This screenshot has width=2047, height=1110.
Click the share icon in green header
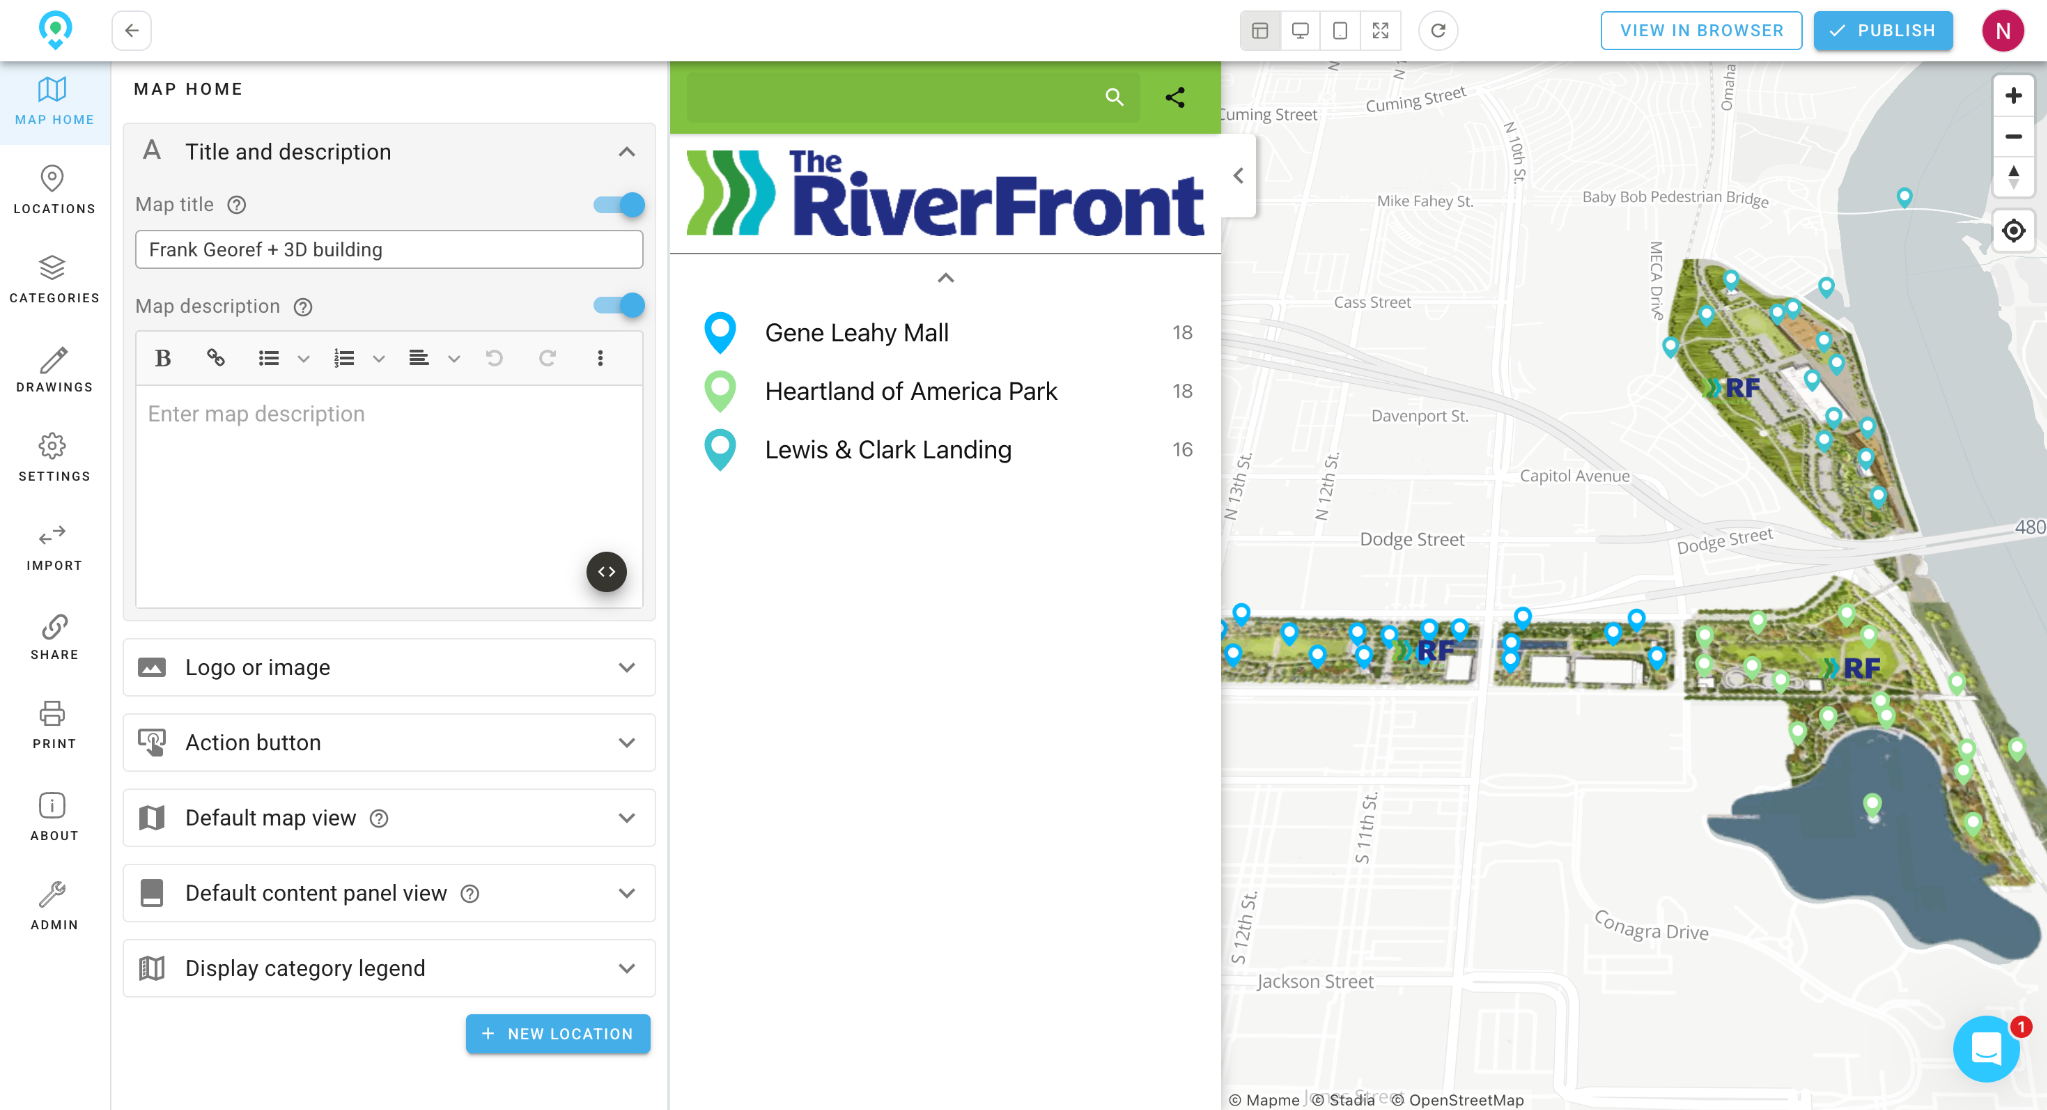pyautogui.click(x=1175, y=97)
